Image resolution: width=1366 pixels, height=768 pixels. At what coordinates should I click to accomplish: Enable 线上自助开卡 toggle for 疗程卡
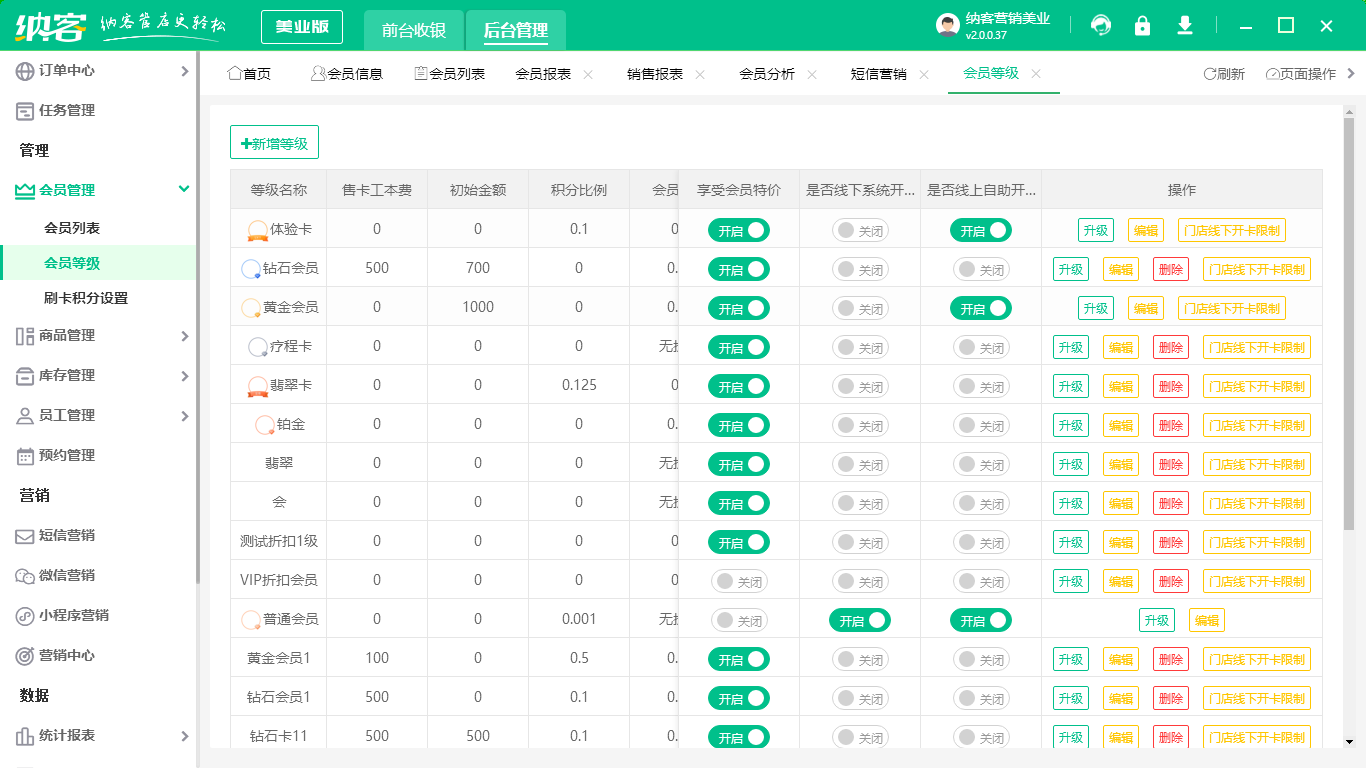[x=981, y=348]
